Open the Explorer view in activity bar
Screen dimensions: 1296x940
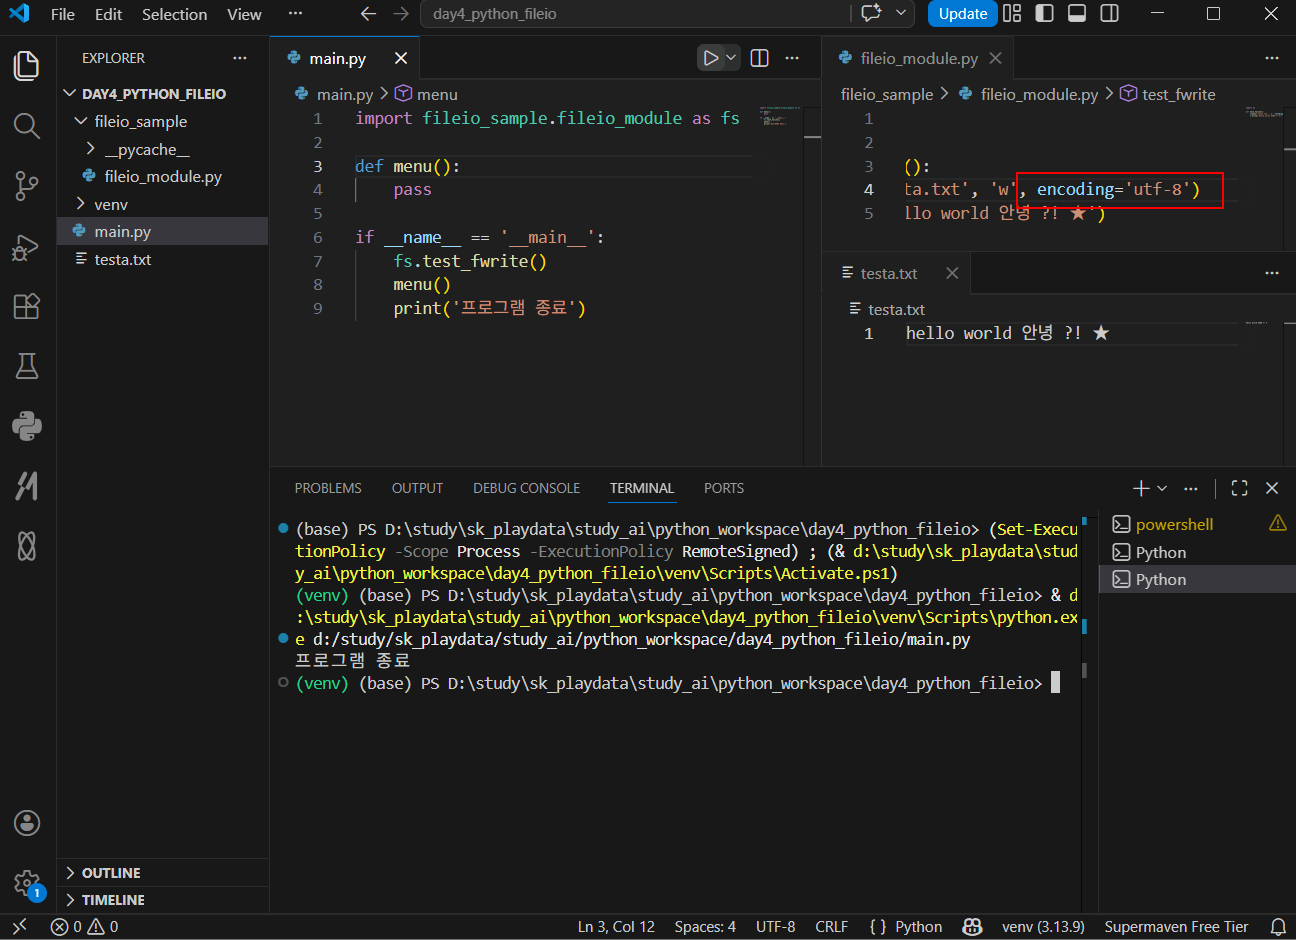[27, 66]
